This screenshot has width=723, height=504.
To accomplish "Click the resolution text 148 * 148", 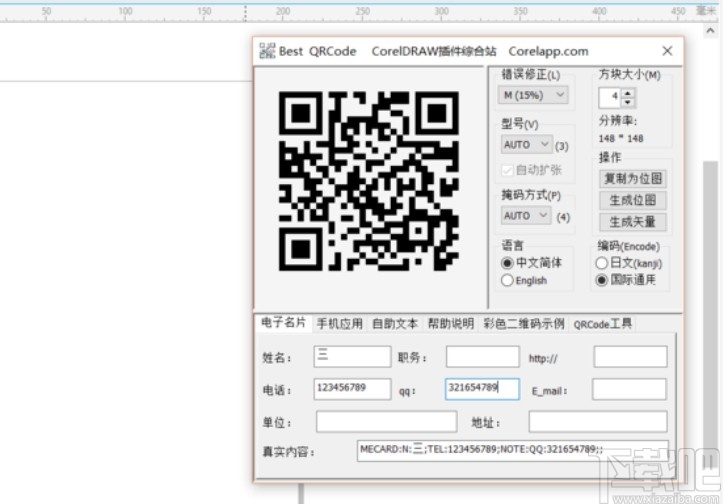I will click(621, 138).
